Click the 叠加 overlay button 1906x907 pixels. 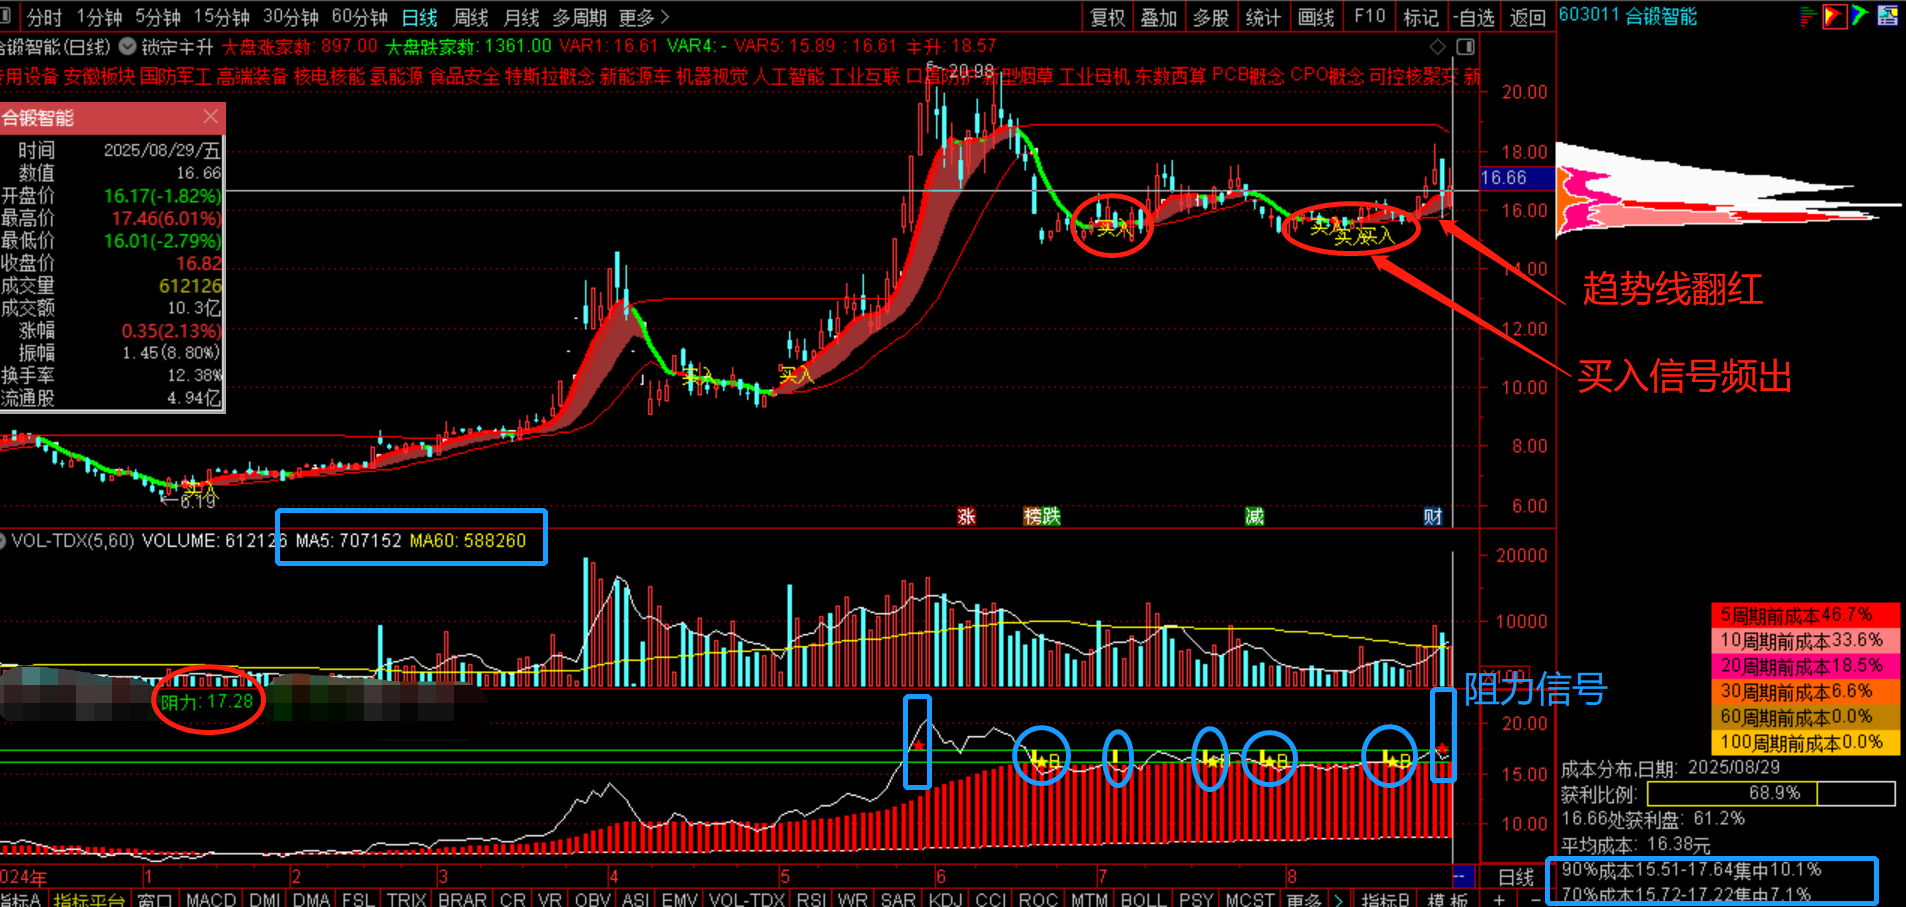1159,17
